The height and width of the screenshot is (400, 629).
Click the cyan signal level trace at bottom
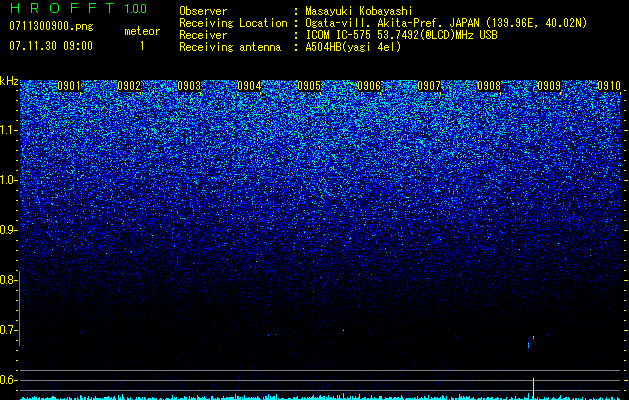(x=320, y=397)
